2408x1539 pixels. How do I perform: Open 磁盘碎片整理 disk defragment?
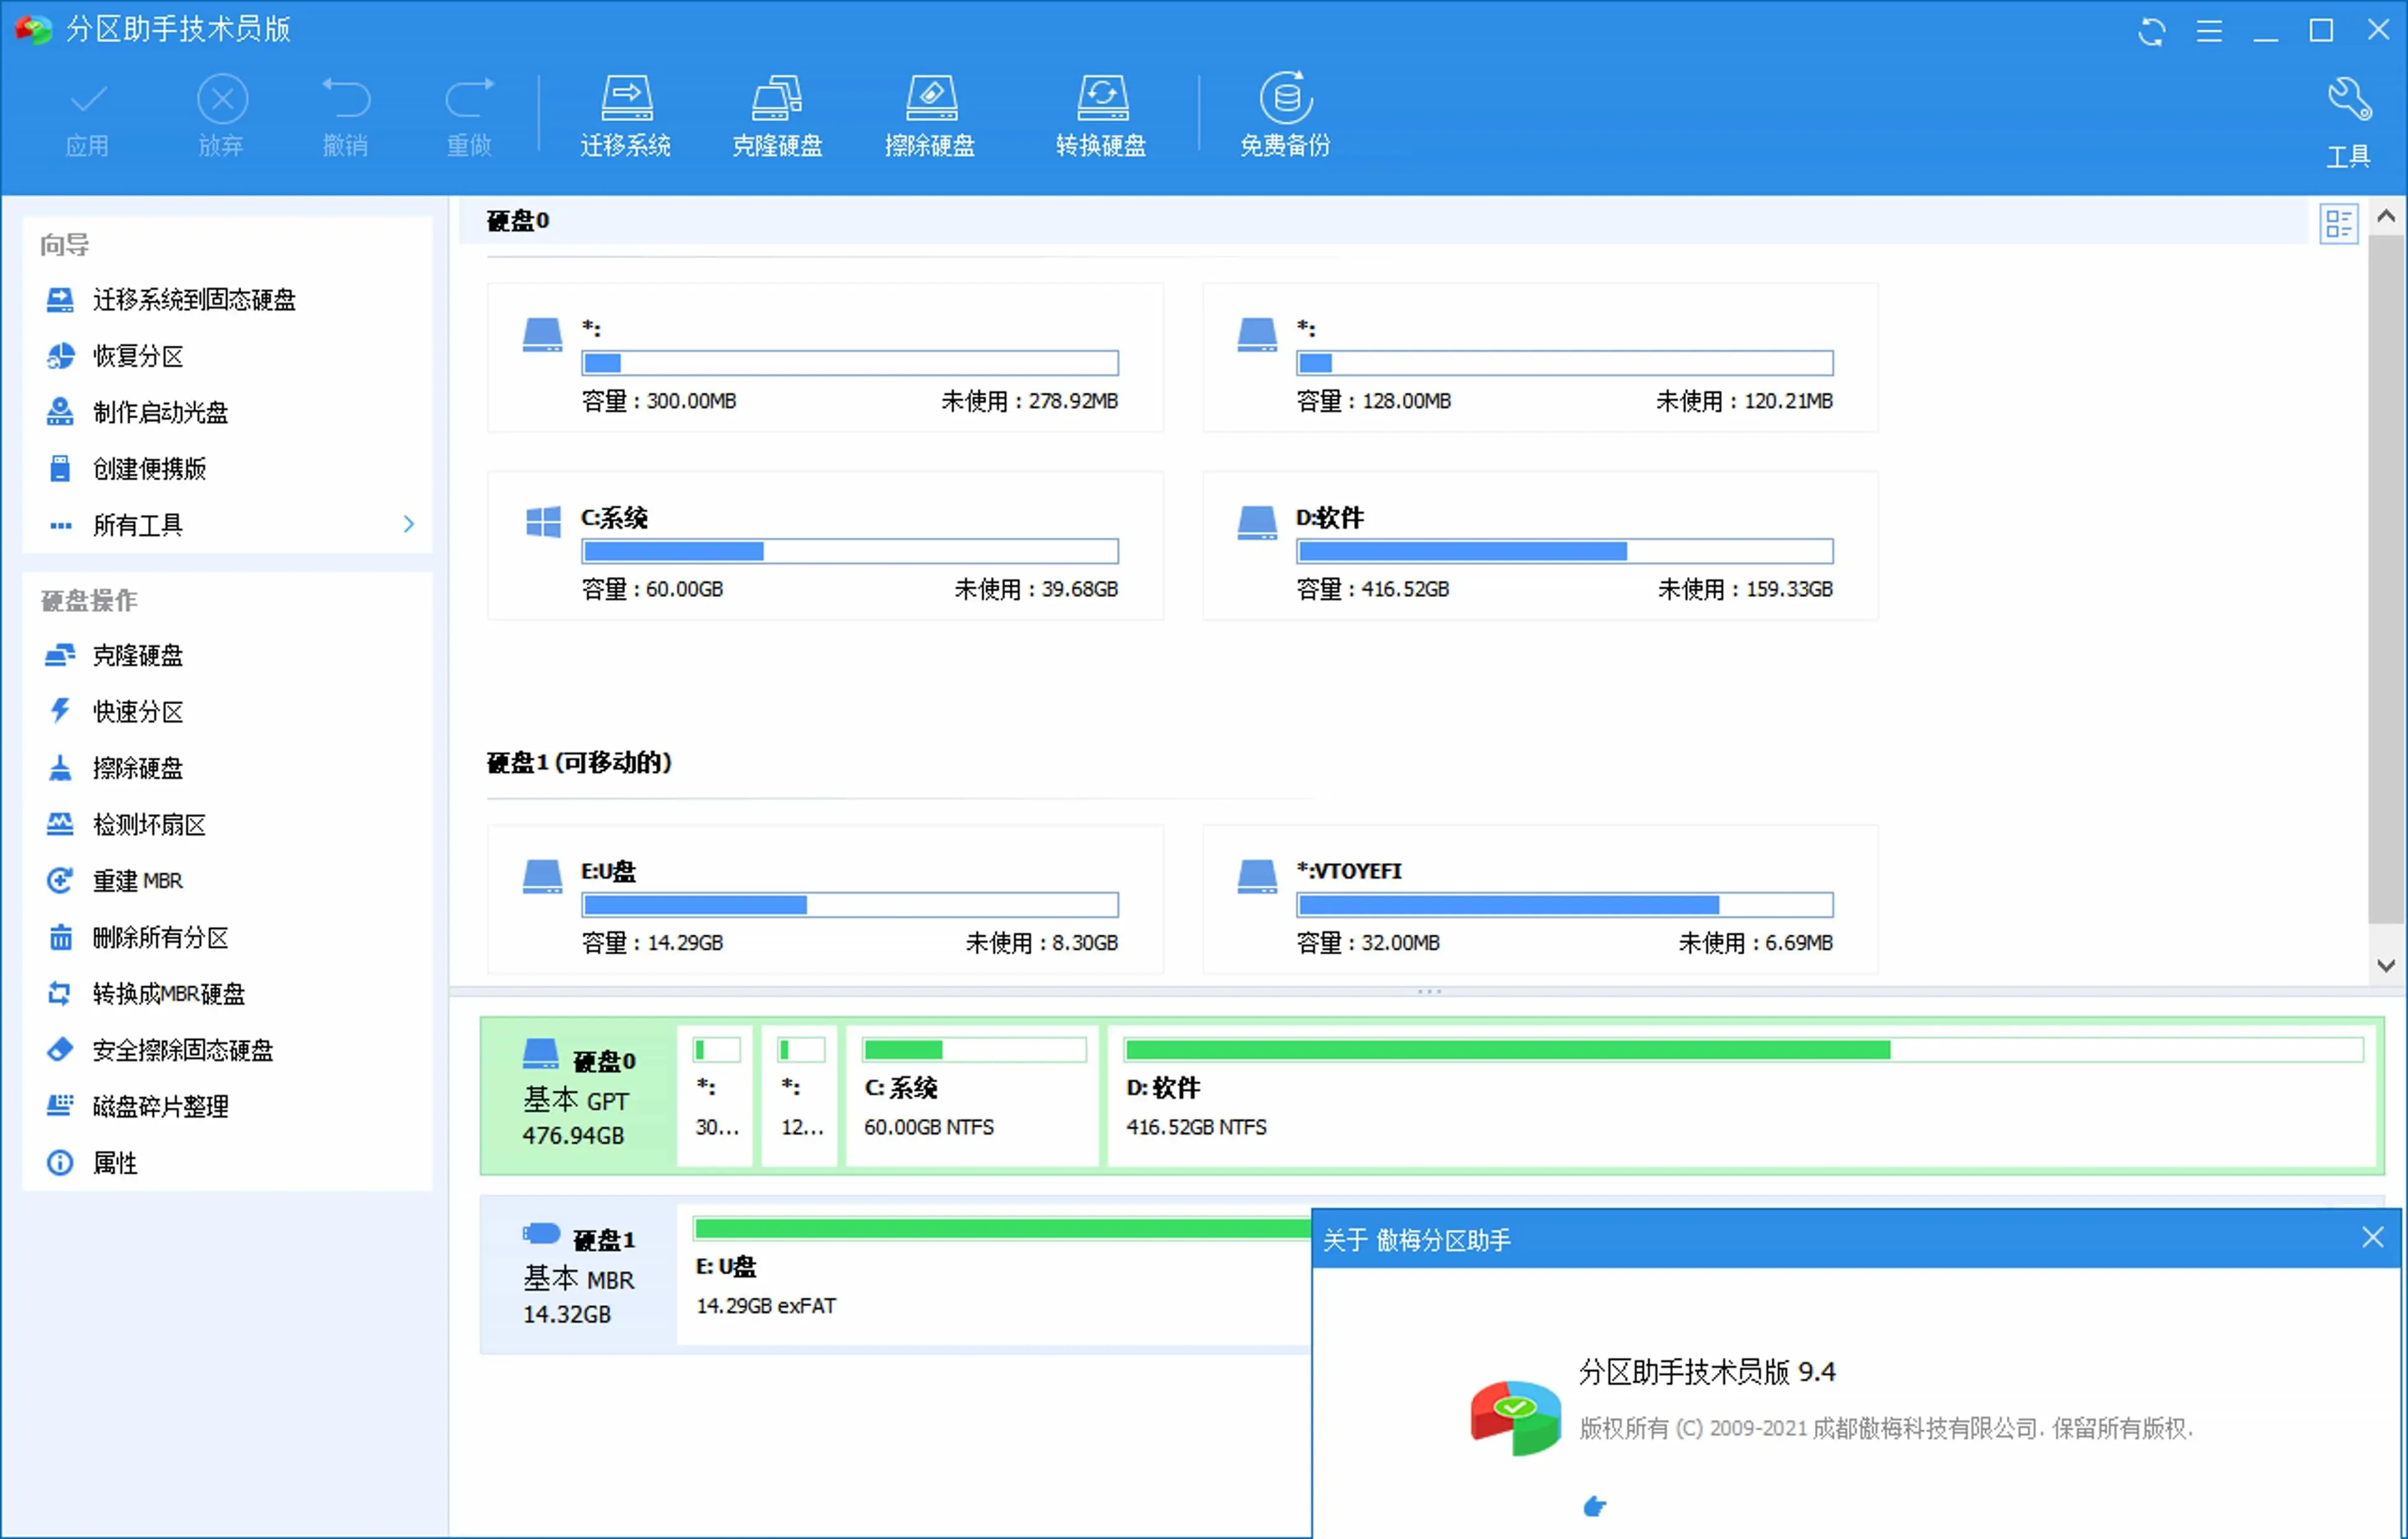[160, 1106]
